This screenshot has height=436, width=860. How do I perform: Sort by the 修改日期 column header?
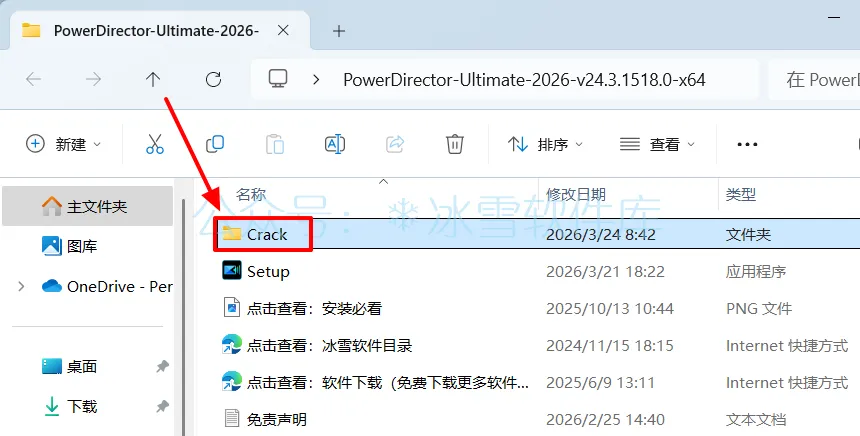(x=576, y=194)
